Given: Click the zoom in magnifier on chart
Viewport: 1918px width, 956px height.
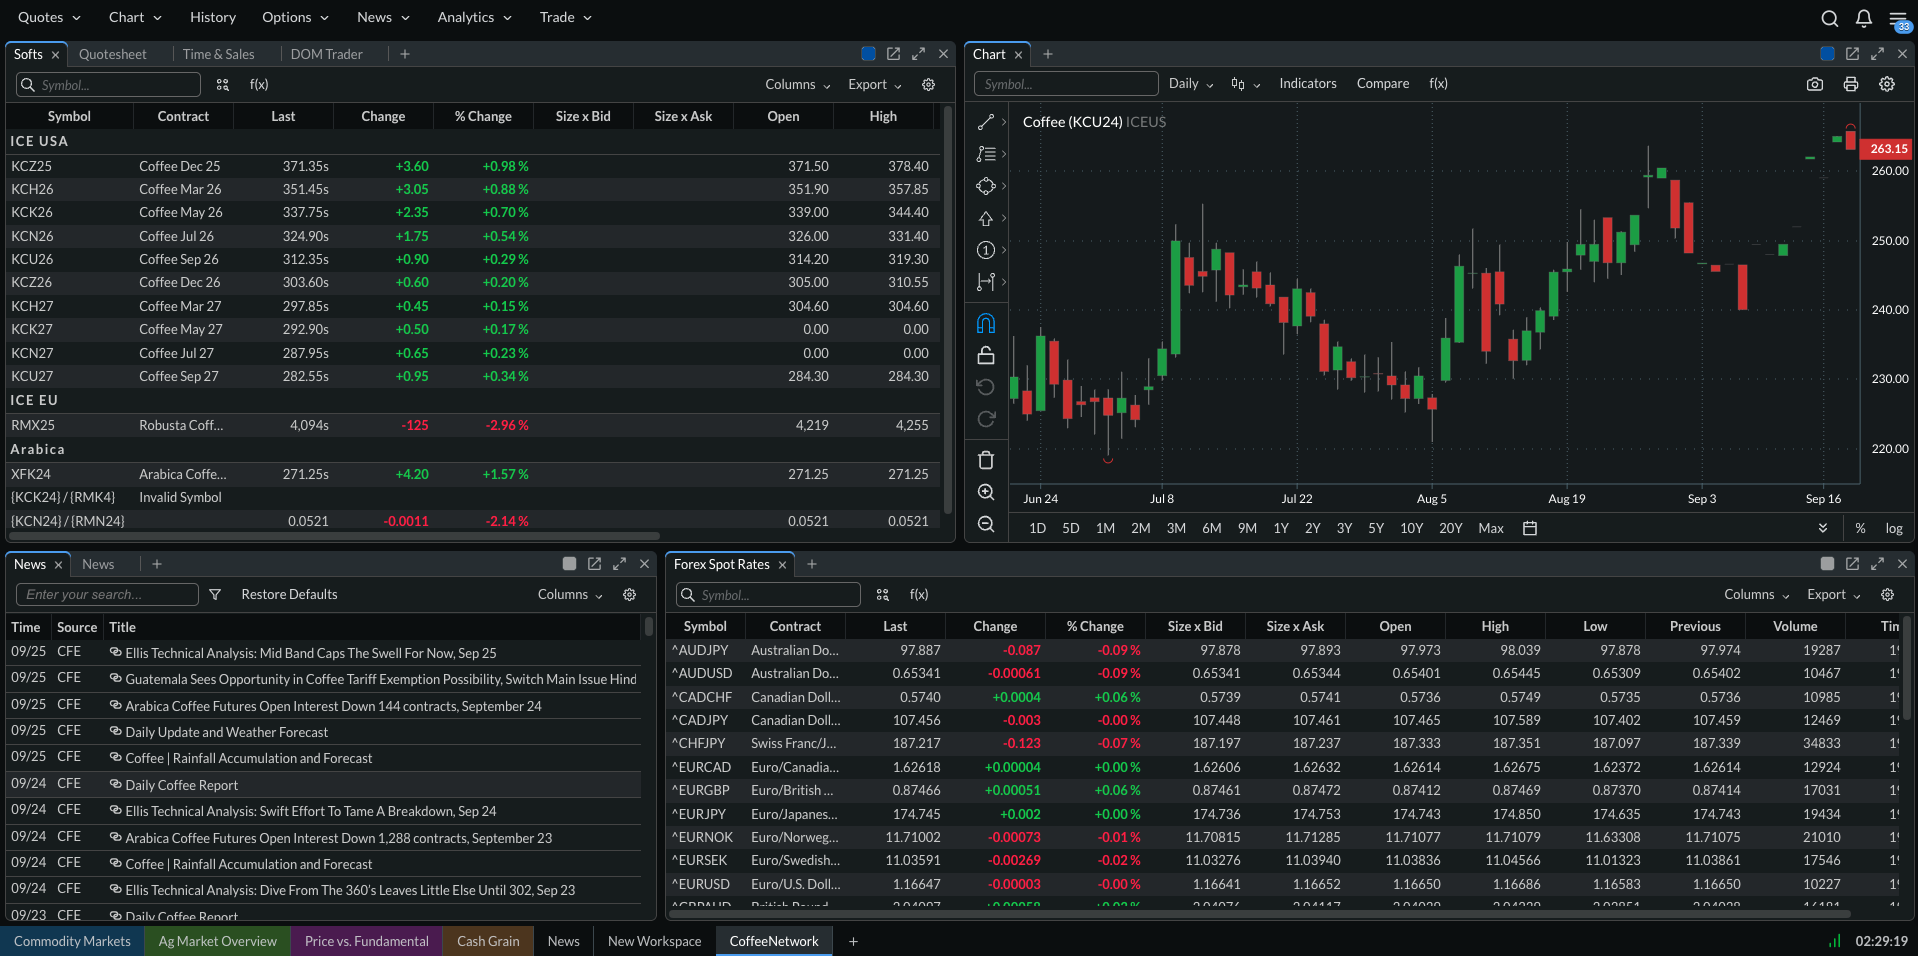Looking at the screenshot, I should tap(986, 492).
